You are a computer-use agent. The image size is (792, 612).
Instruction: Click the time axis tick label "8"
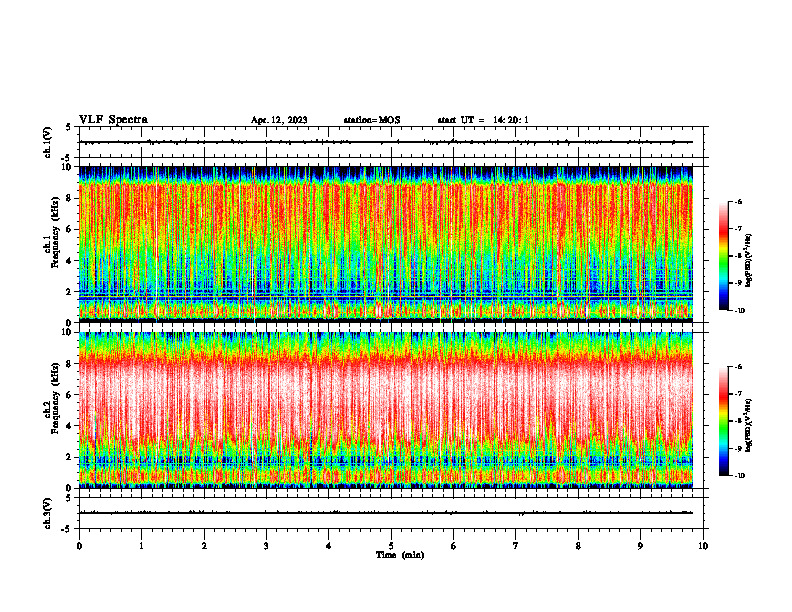[x=578, y=546]
